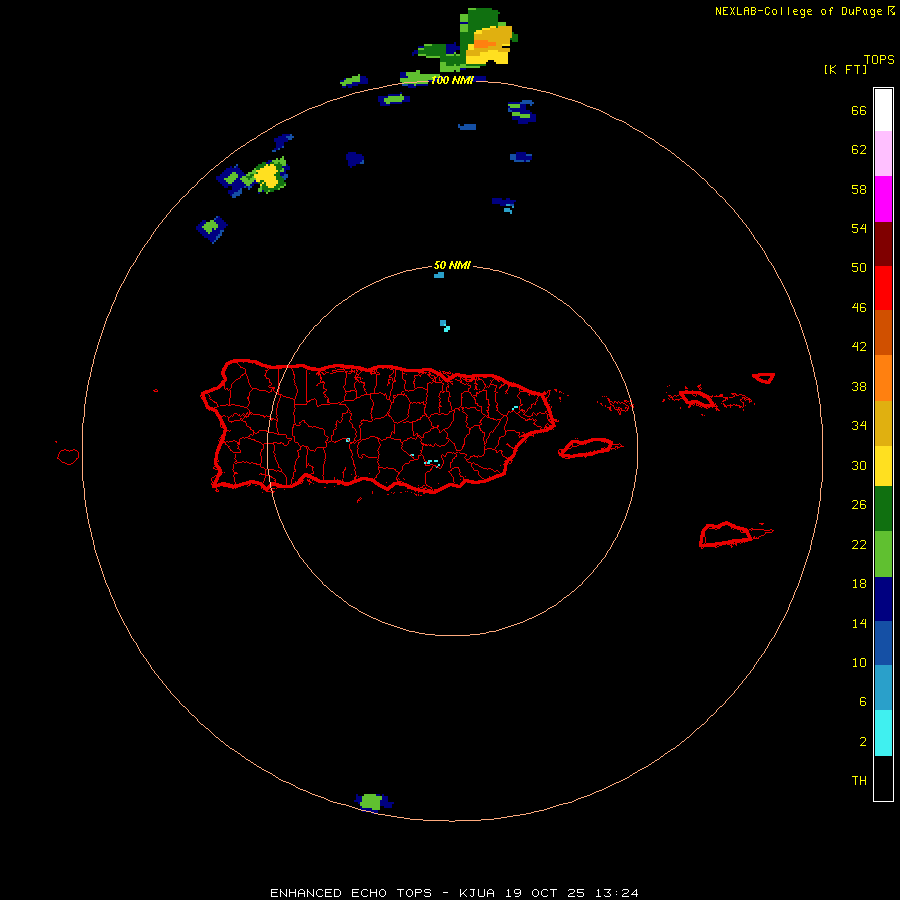Image resolution: width=900 pixels, height=900 pixels.
Task: Click the blue-green echo near the west ring
Action: (x=212, y=228)
